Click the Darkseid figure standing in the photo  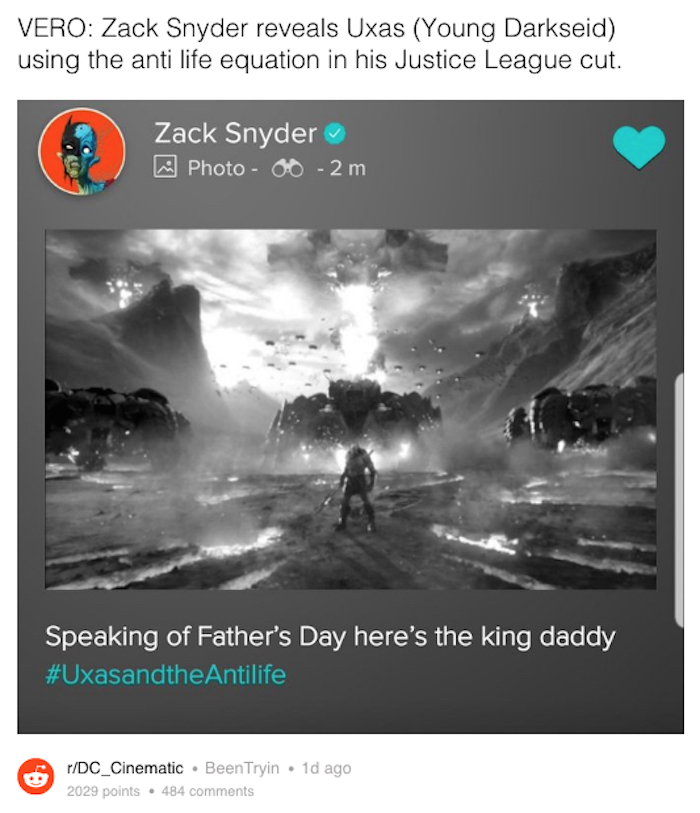pos(355,488)
